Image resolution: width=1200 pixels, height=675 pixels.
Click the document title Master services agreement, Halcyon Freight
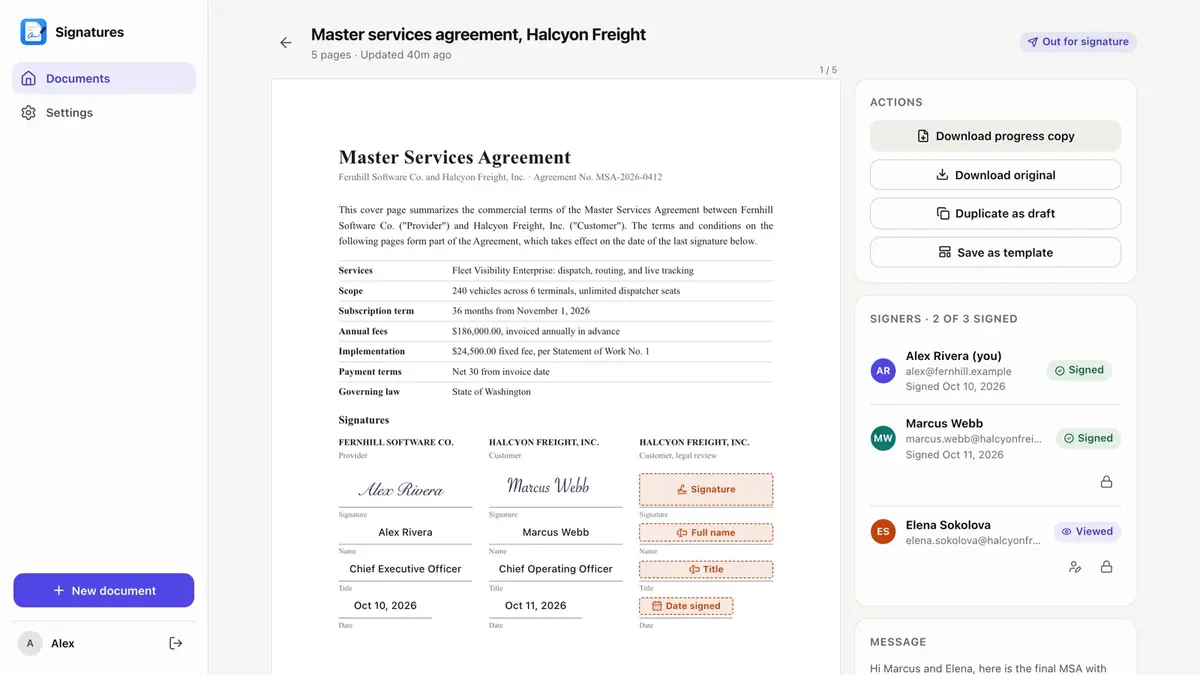tap(478, 34)
